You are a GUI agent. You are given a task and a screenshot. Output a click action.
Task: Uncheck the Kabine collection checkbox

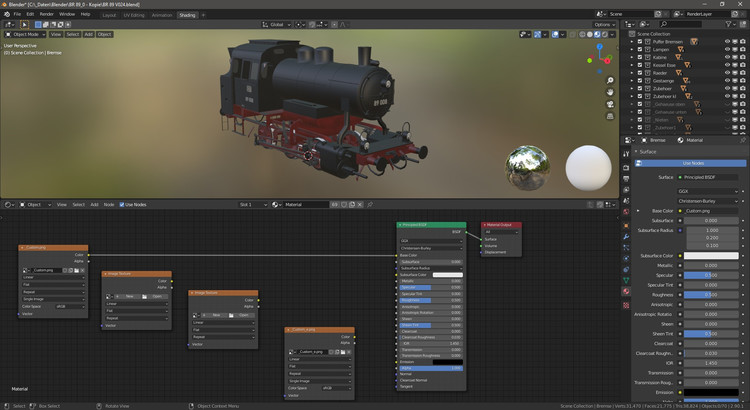pos(640,59)
